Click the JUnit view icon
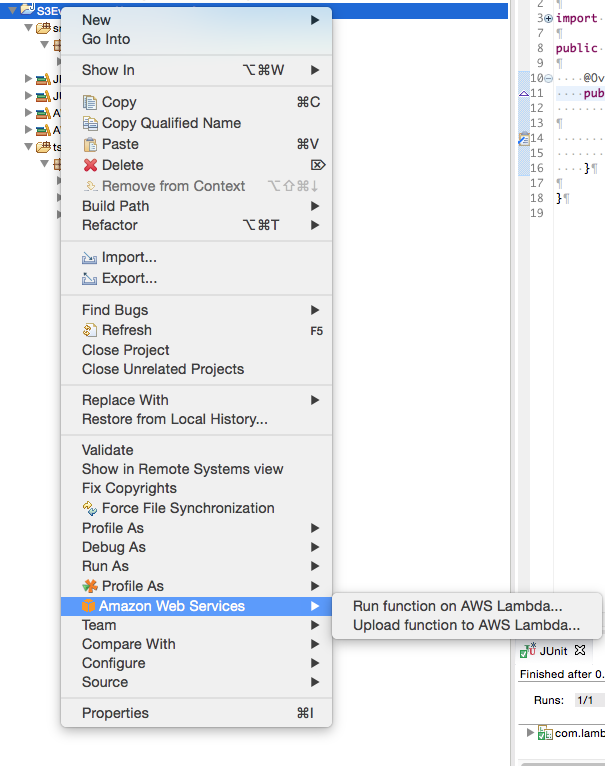The image size is (605, 766). click(x=528, y=650)
